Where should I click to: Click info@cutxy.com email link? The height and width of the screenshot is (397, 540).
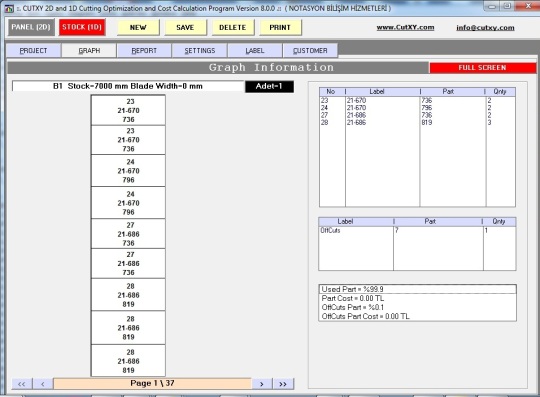[x=485, y=28]
